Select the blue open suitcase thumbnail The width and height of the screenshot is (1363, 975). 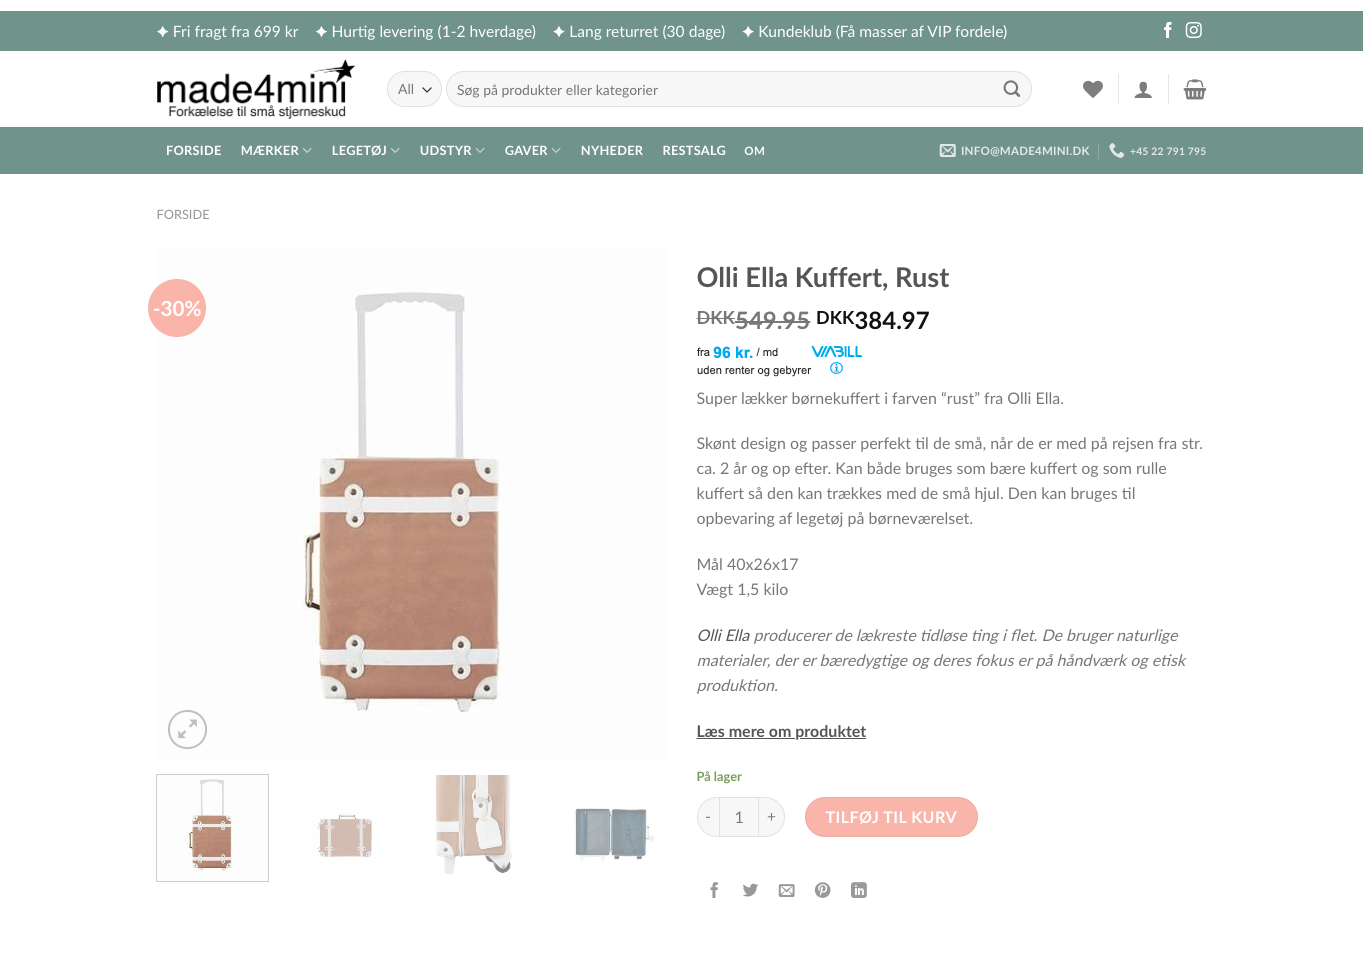(x=612, y=829)
